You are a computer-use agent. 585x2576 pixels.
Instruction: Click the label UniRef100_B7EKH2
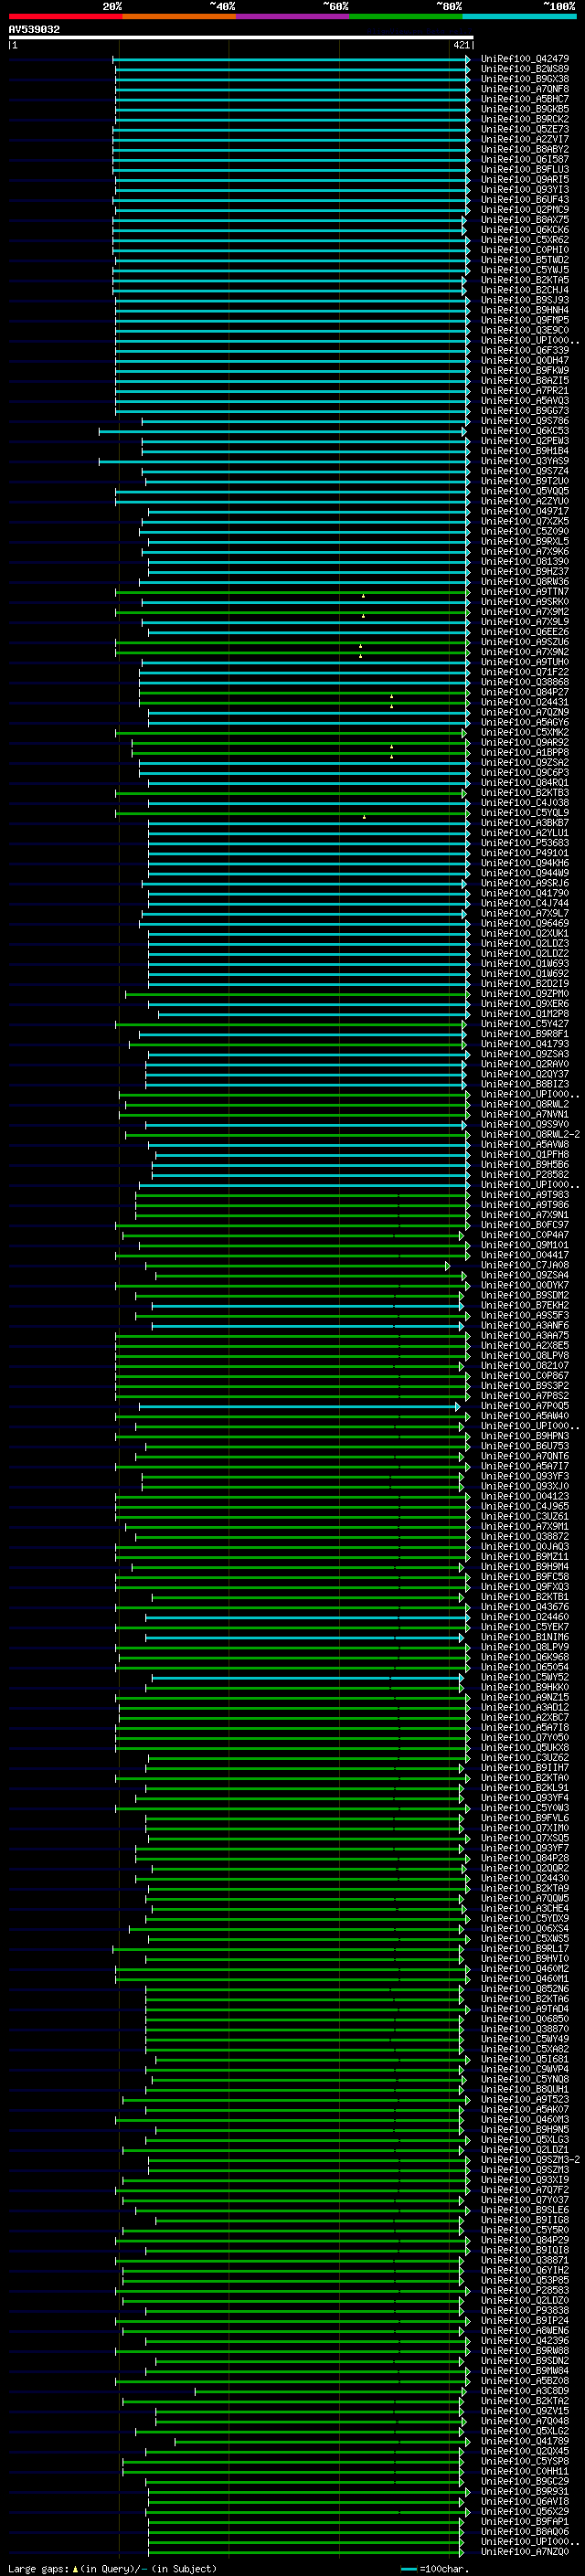click(525, 1305)
